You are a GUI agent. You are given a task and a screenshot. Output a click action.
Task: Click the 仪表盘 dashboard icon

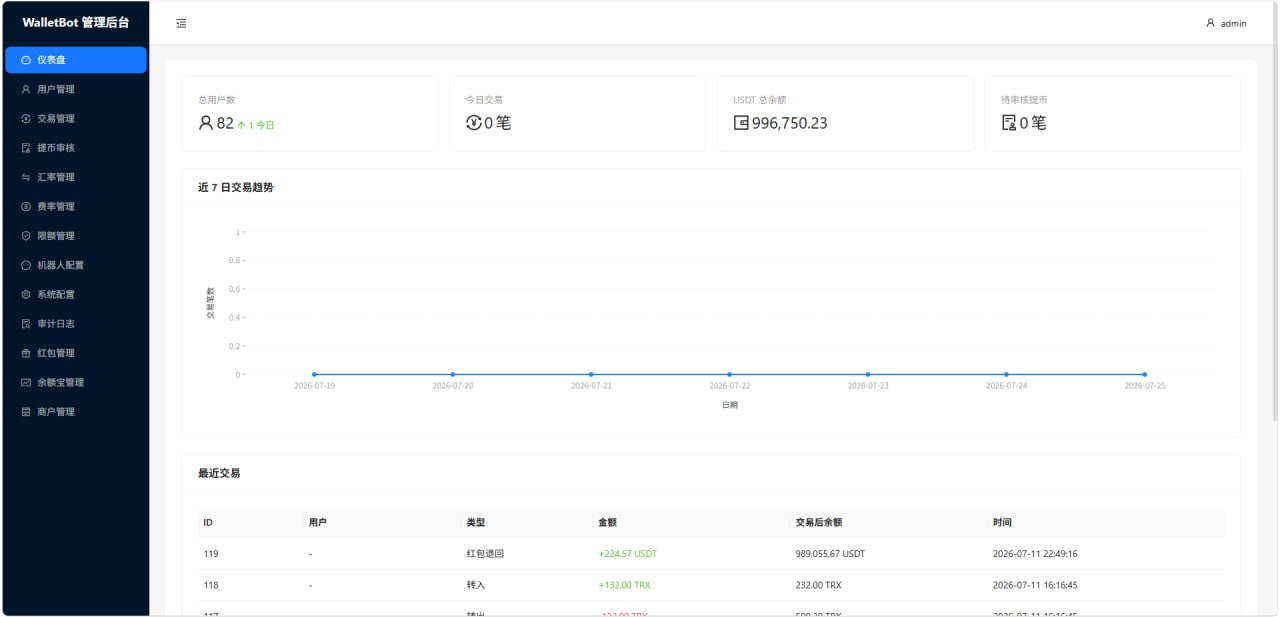(26, 60)
